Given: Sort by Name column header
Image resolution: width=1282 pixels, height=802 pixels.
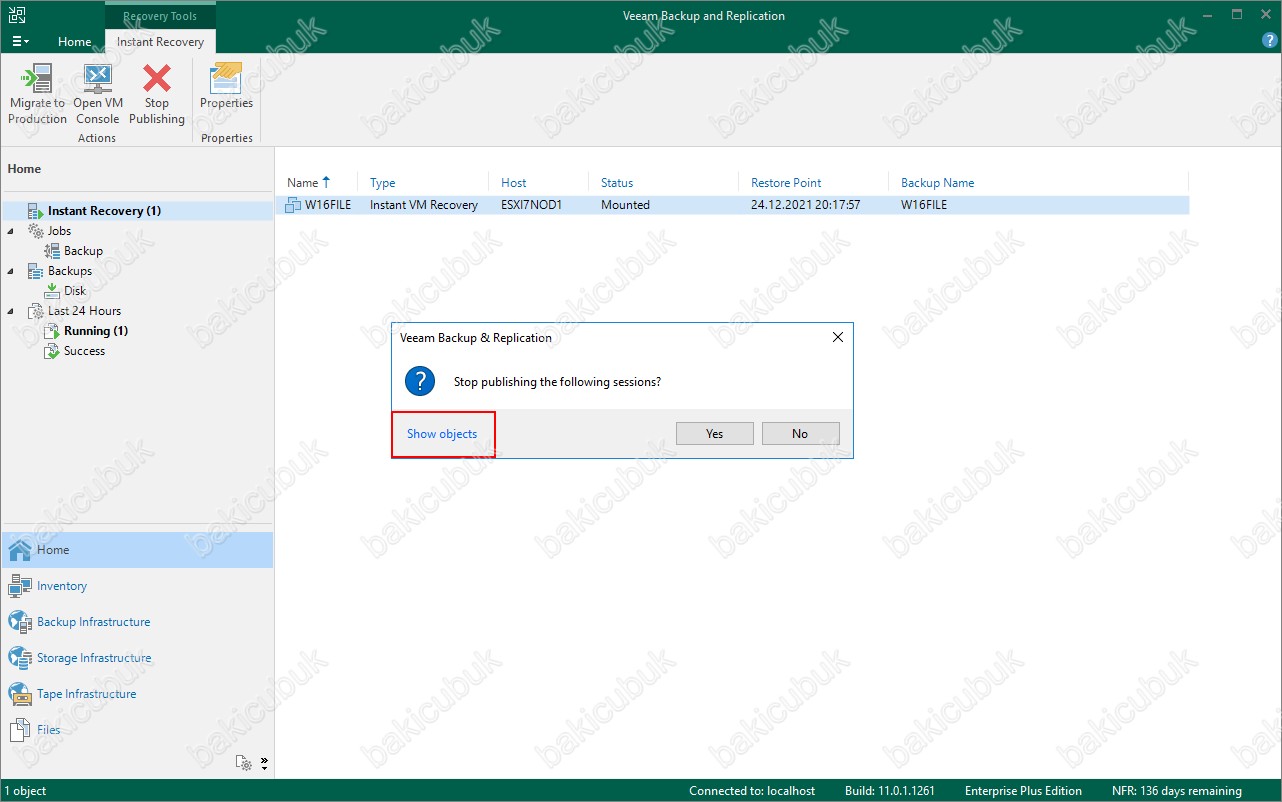Looking at the screenshot, I should click(302, 183).
